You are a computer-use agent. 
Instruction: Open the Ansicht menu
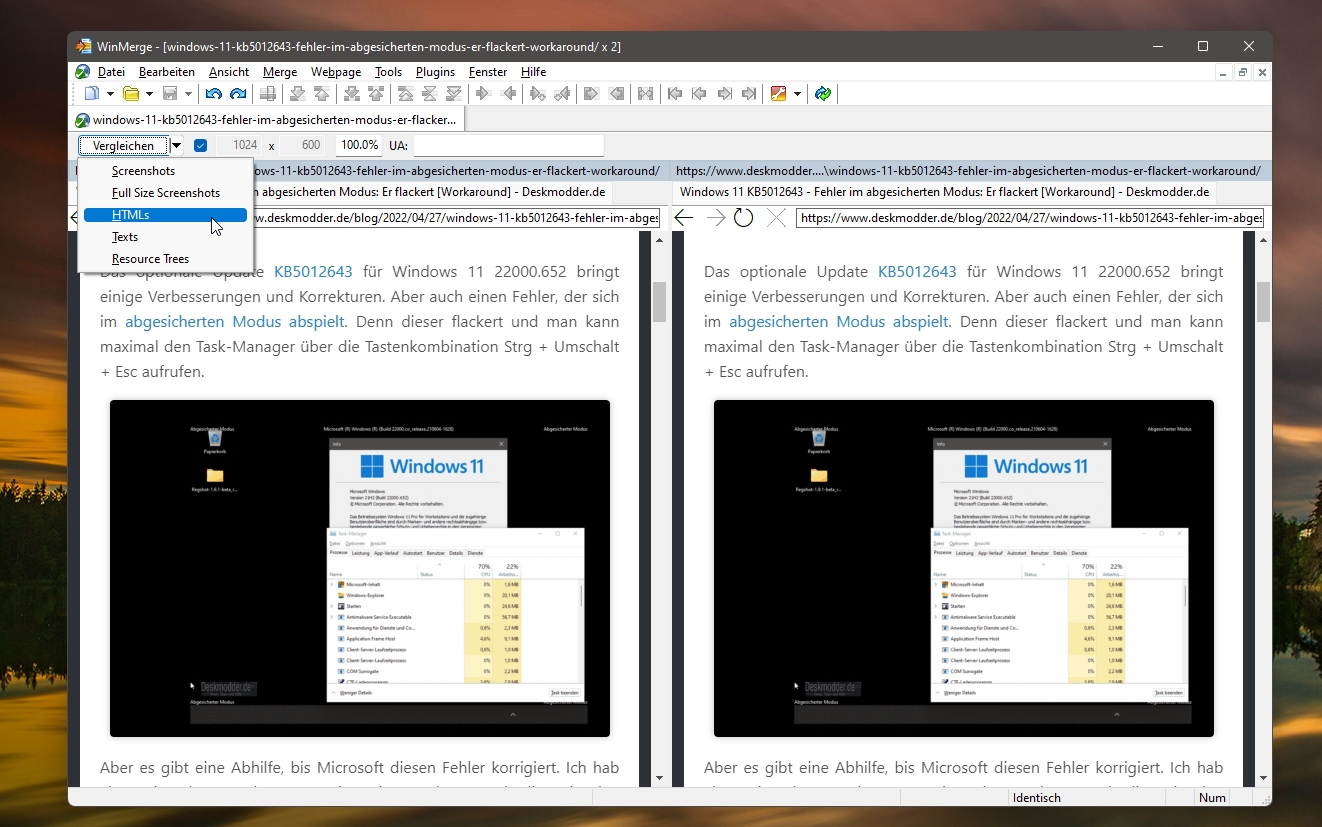[229, 72]
